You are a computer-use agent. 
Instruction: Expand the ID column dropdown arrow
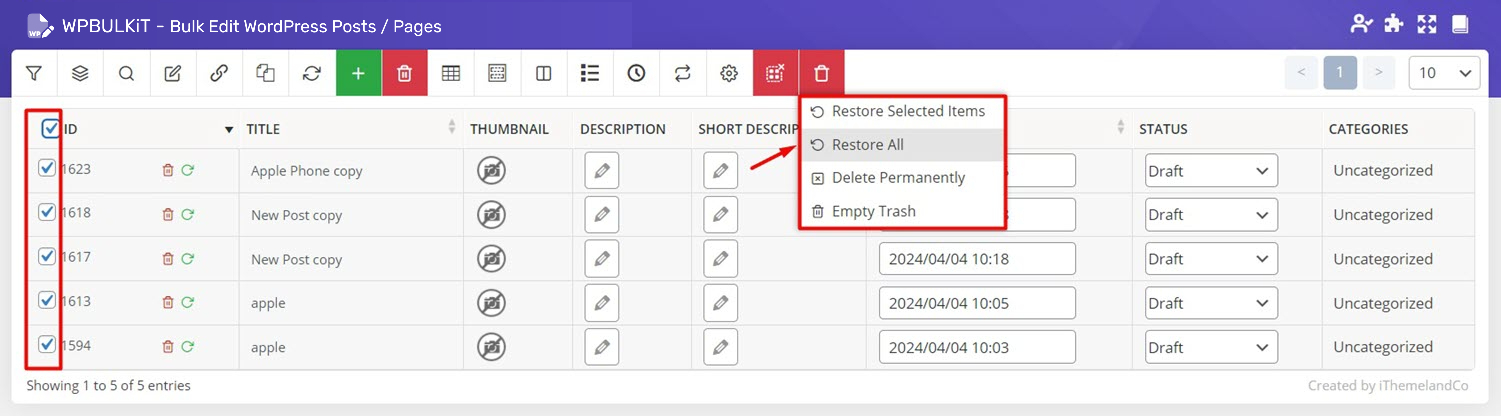tap(229, 130)
